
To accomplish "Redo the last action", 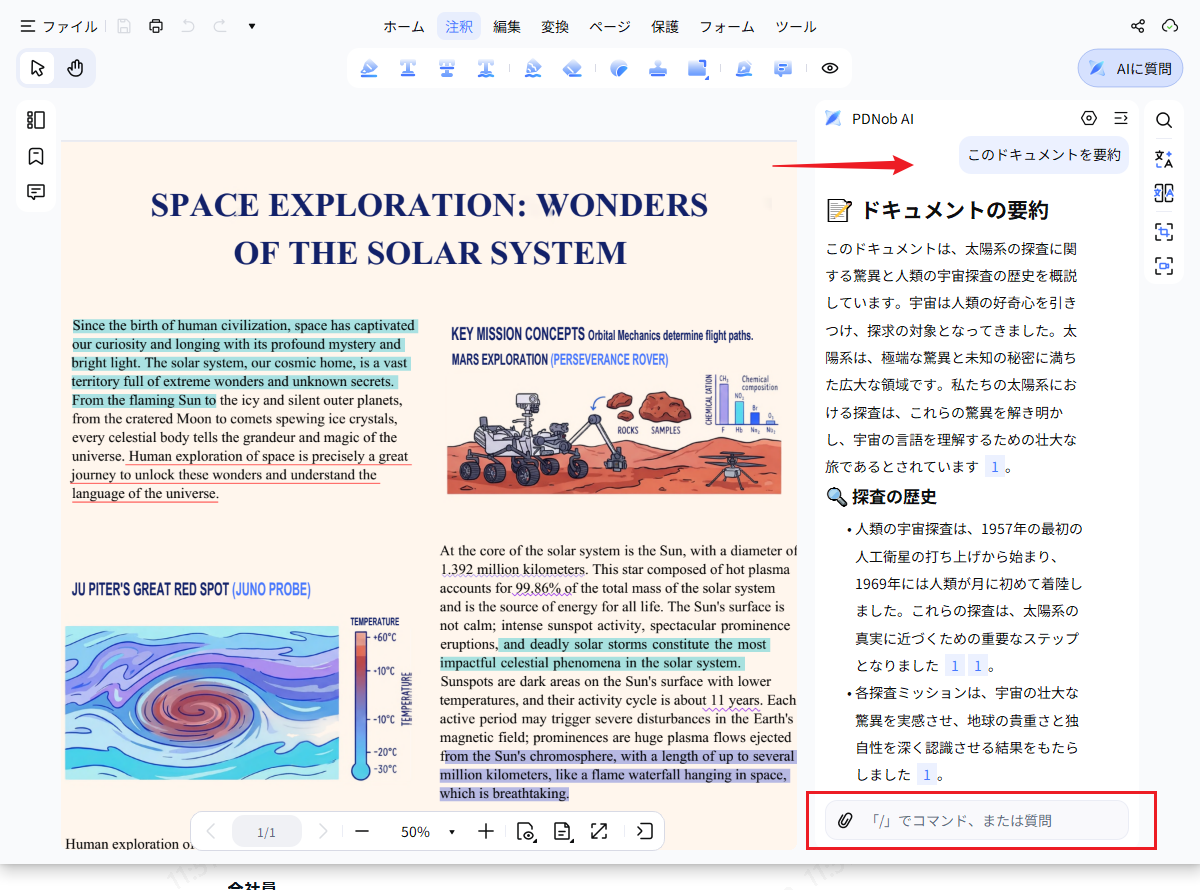I will point(220,26).
